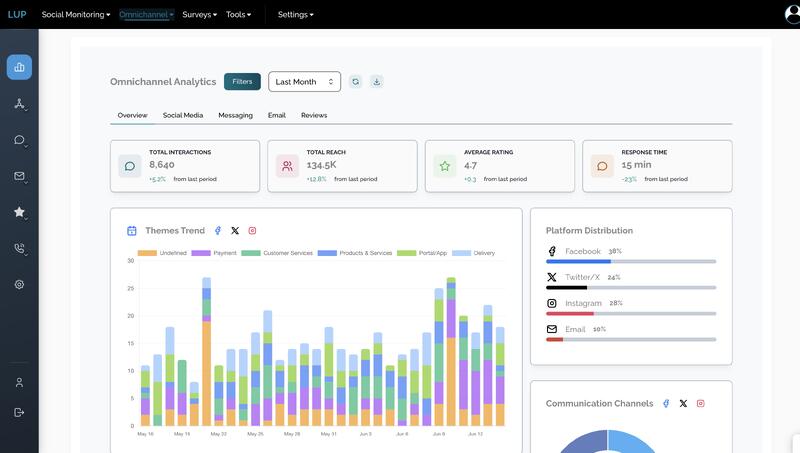The width and height of the screenshot is (800, 453).
Task: Click the Omnichannel Analytics heading
Action: [x=163, y=82]
